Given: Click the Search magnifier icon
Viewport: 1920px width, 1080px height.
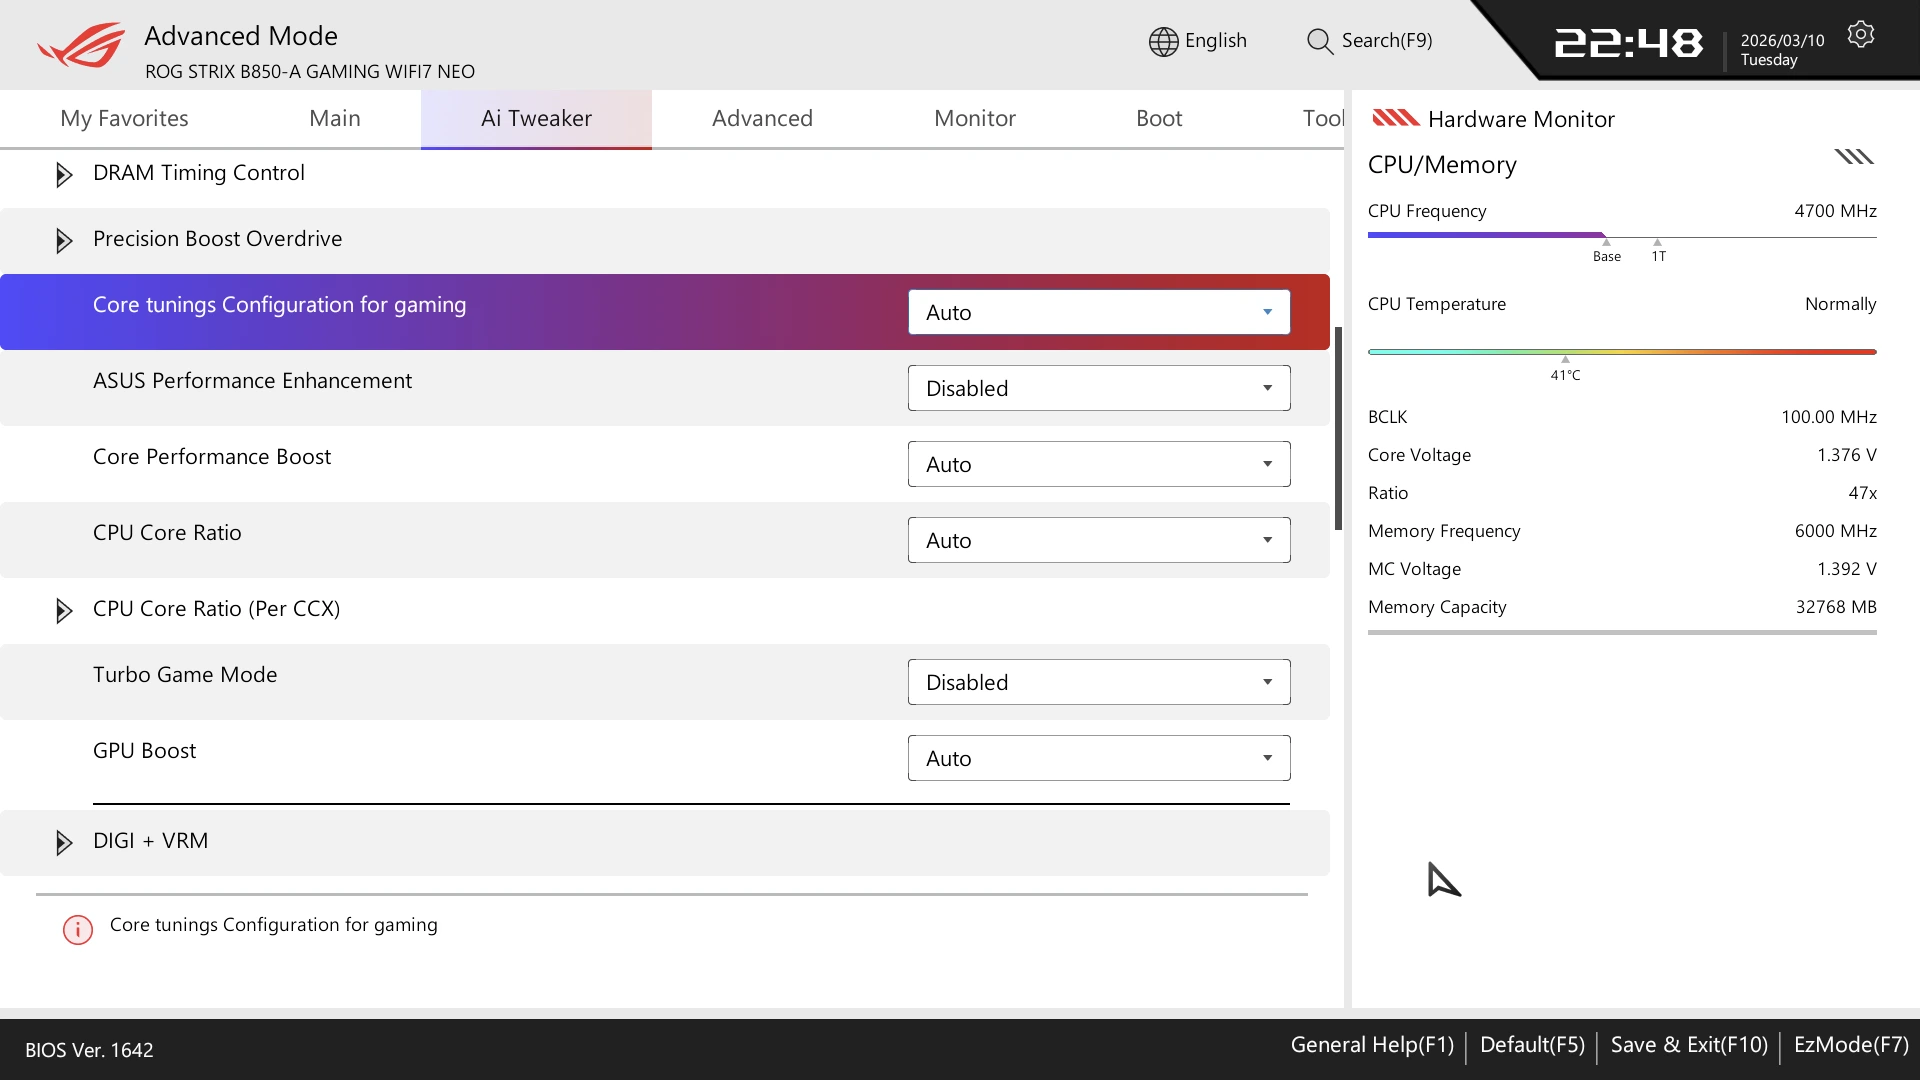Looking at the screenshot, I should (x=1319, y=41).
